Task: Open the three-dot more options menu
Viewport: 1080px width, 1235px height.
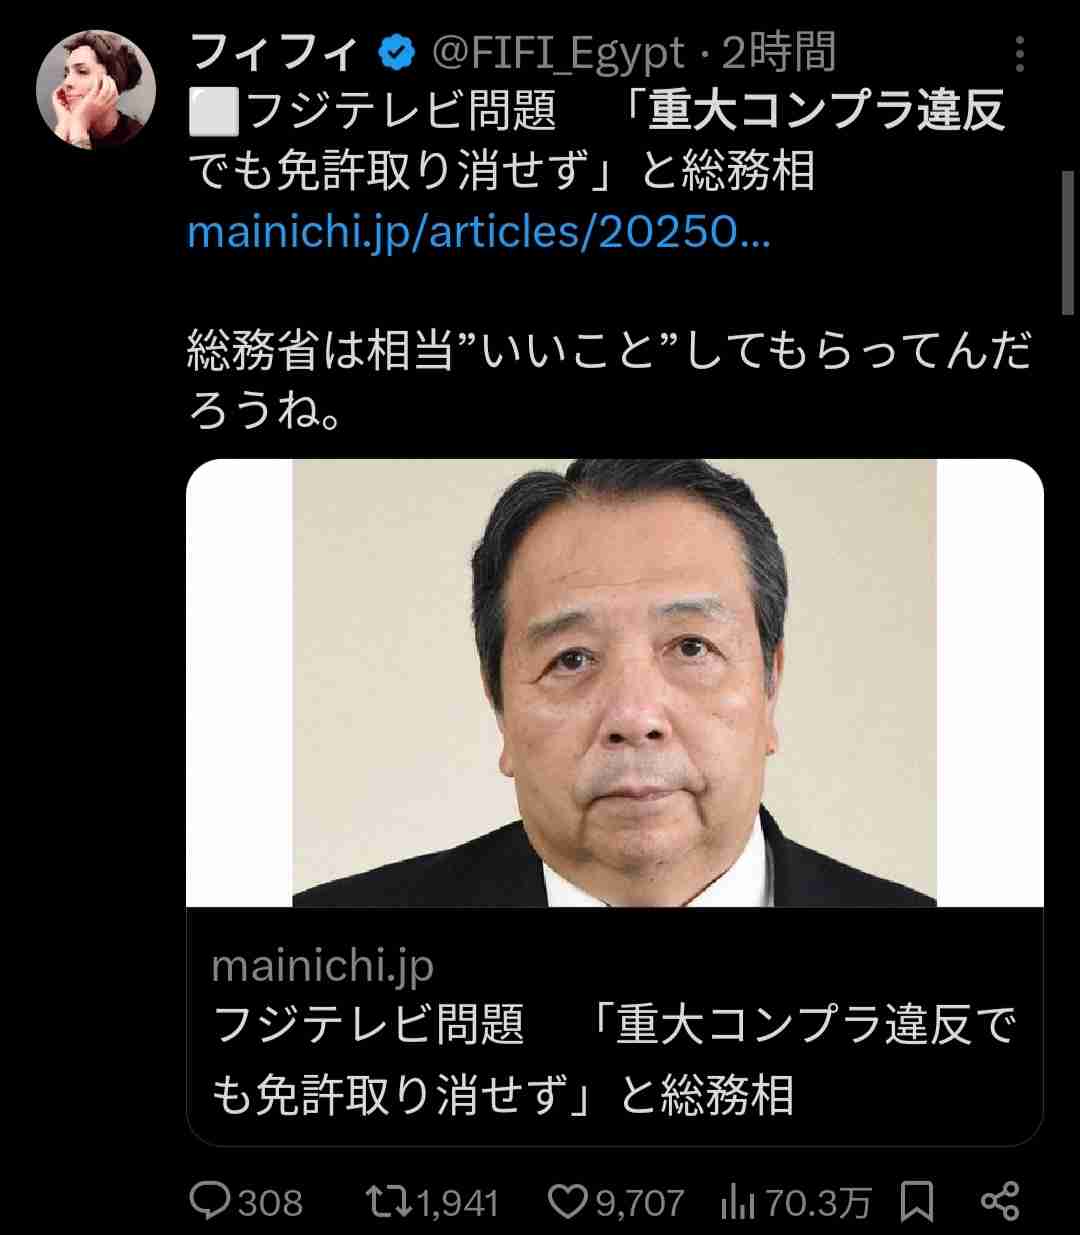Action: click(x=1020, y=55)
